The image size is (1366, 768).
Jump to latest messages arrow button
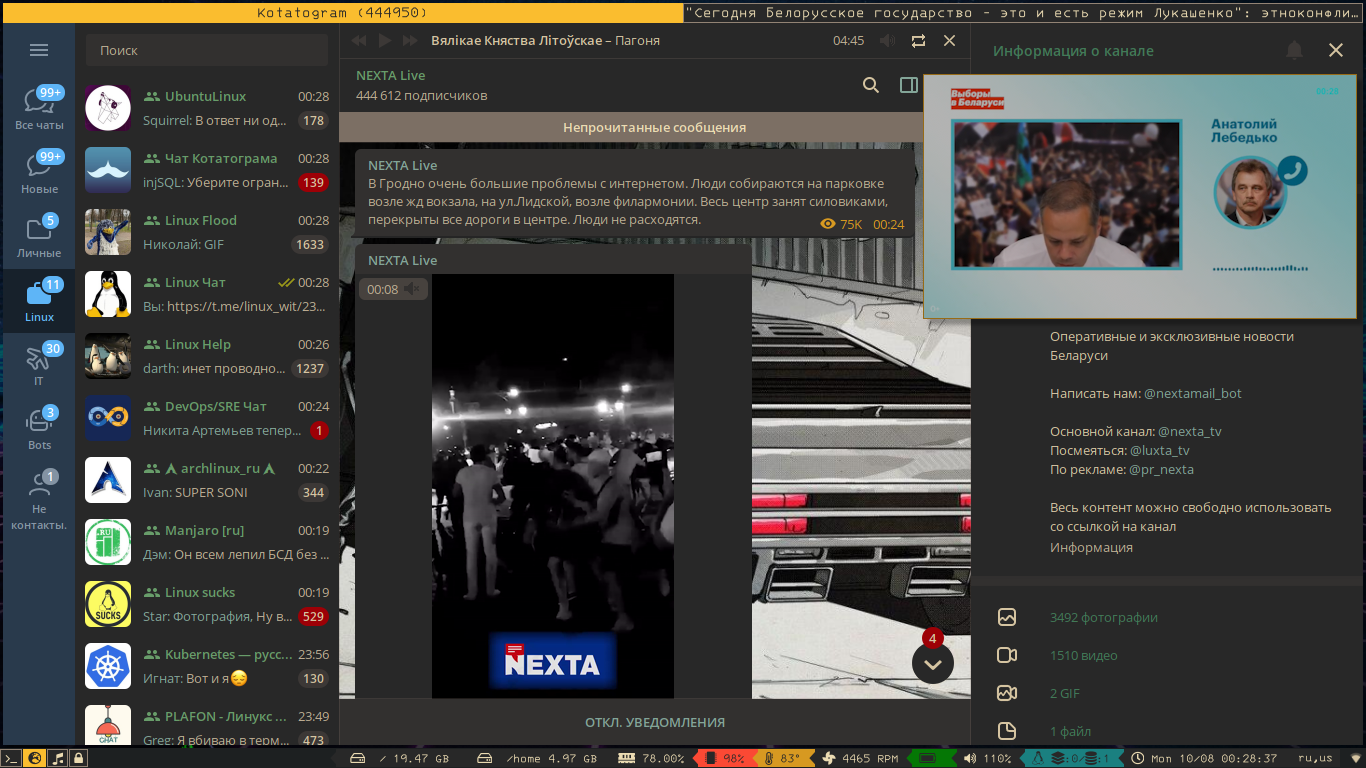933,663
